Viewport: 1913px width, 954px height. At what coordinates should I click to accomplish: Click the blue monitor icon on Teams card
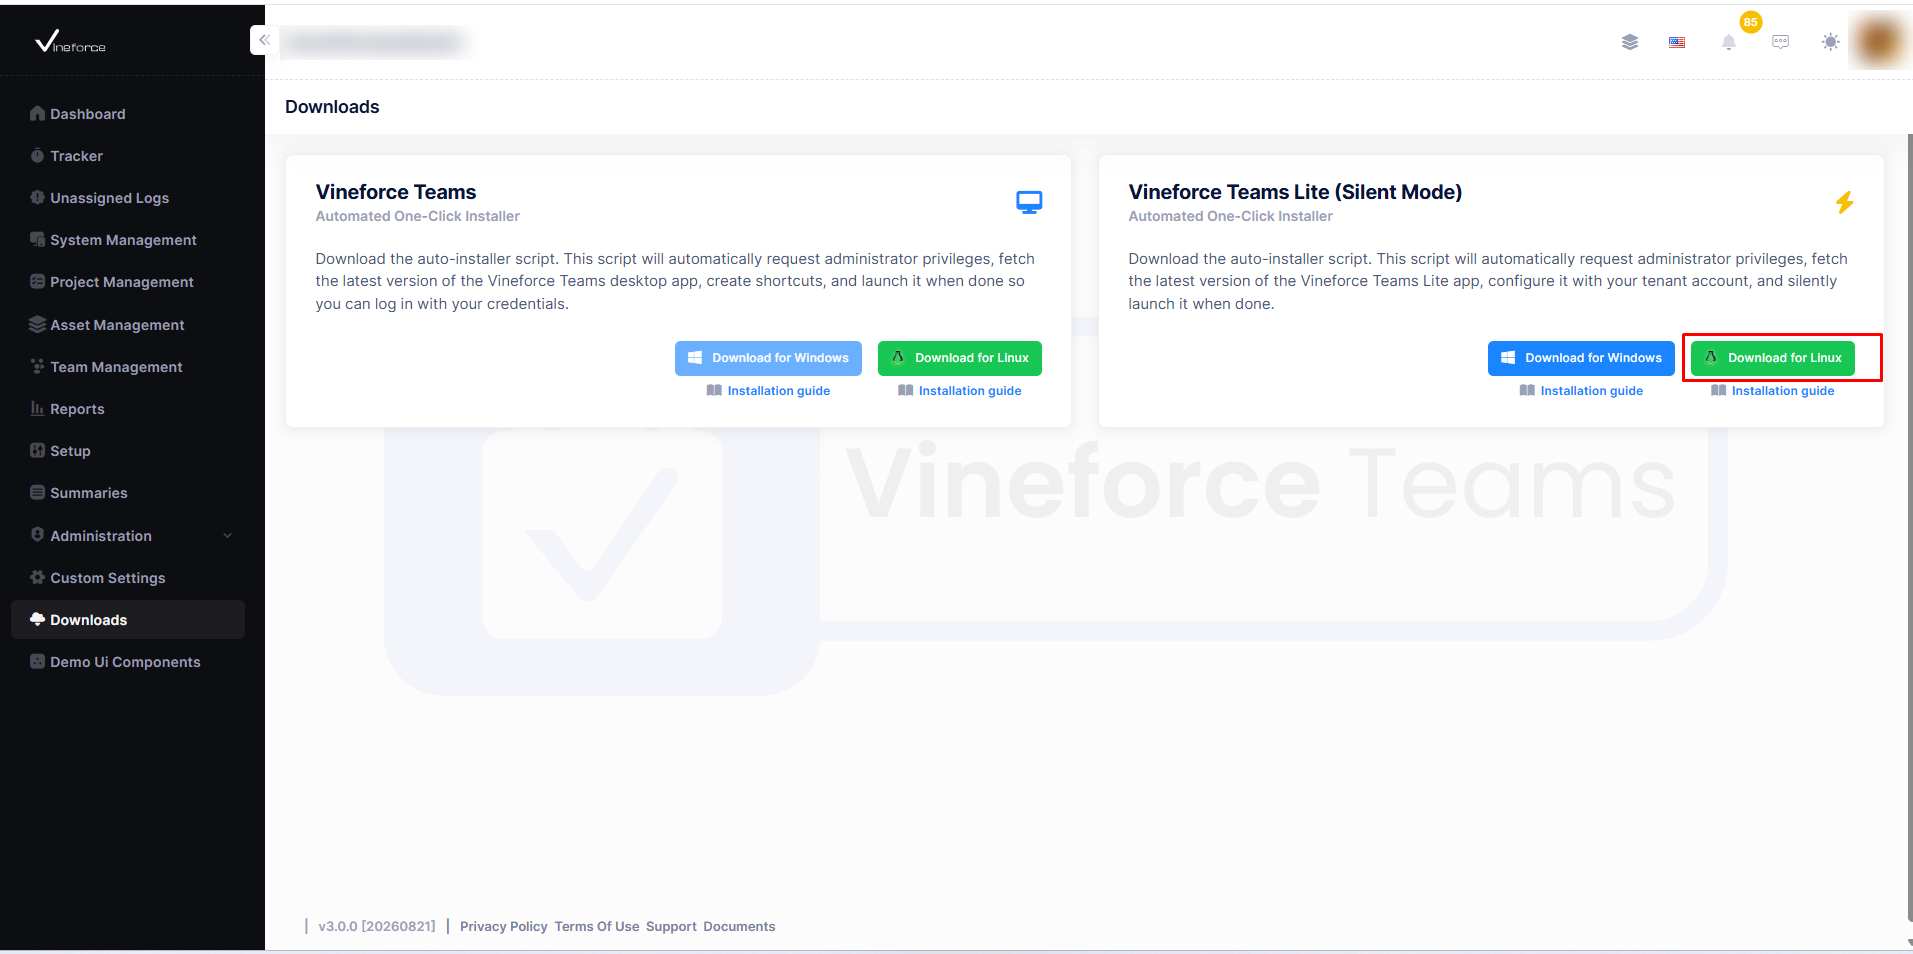[1029, 202]
